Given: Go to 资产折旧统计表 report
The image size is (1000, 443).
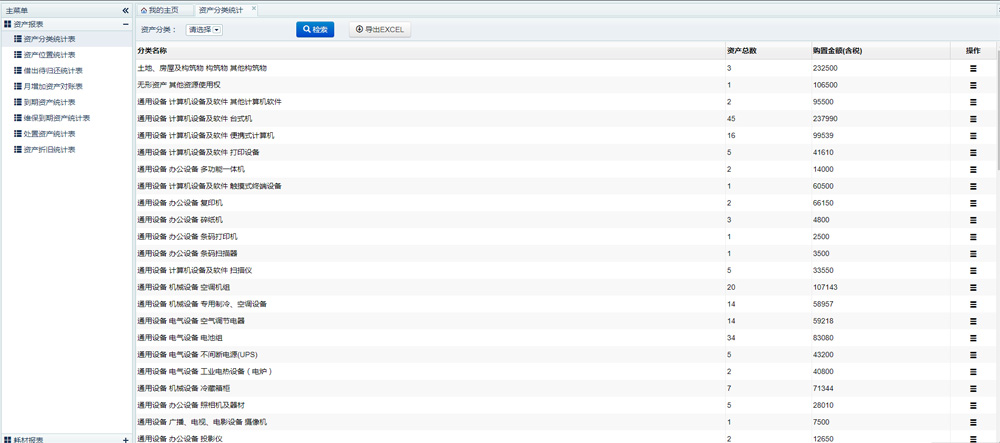Looking at the screenshot, I should pos(49,149).
